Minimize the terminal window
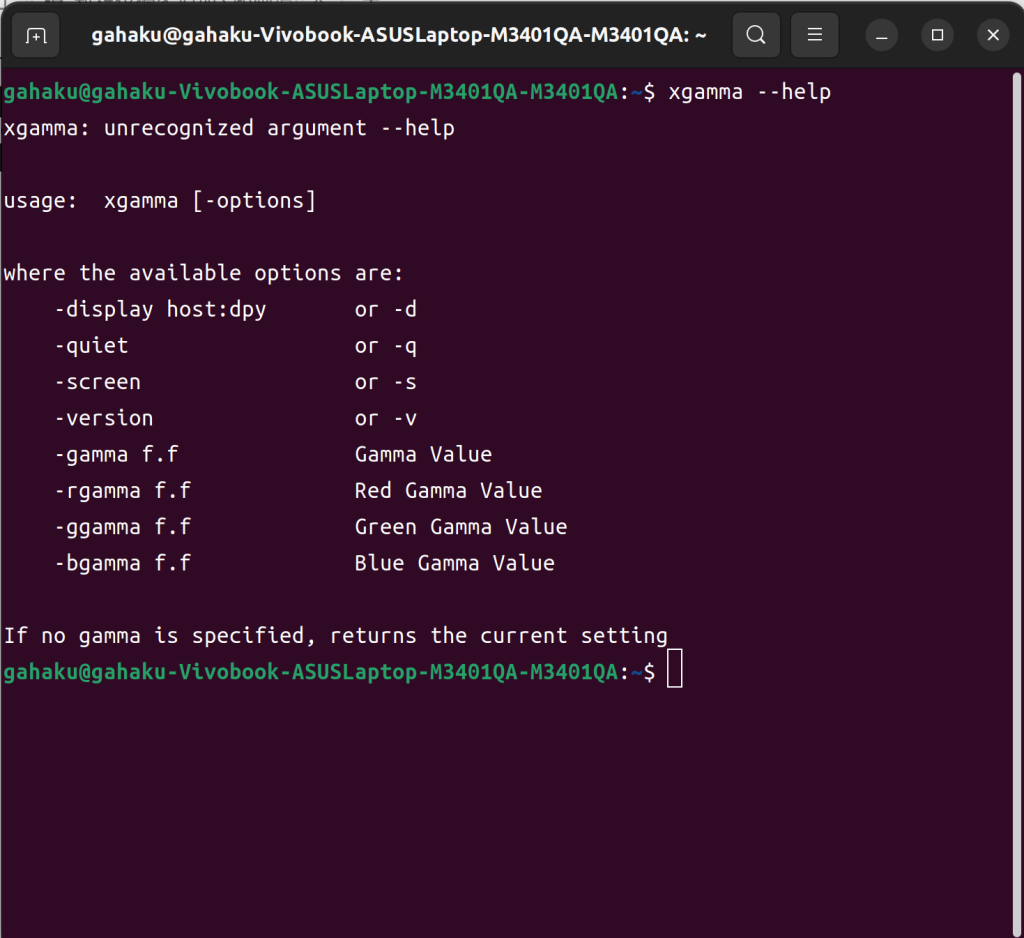This screenshot has height=938, width=1024. pyautogui.click(x=881, y=35)
